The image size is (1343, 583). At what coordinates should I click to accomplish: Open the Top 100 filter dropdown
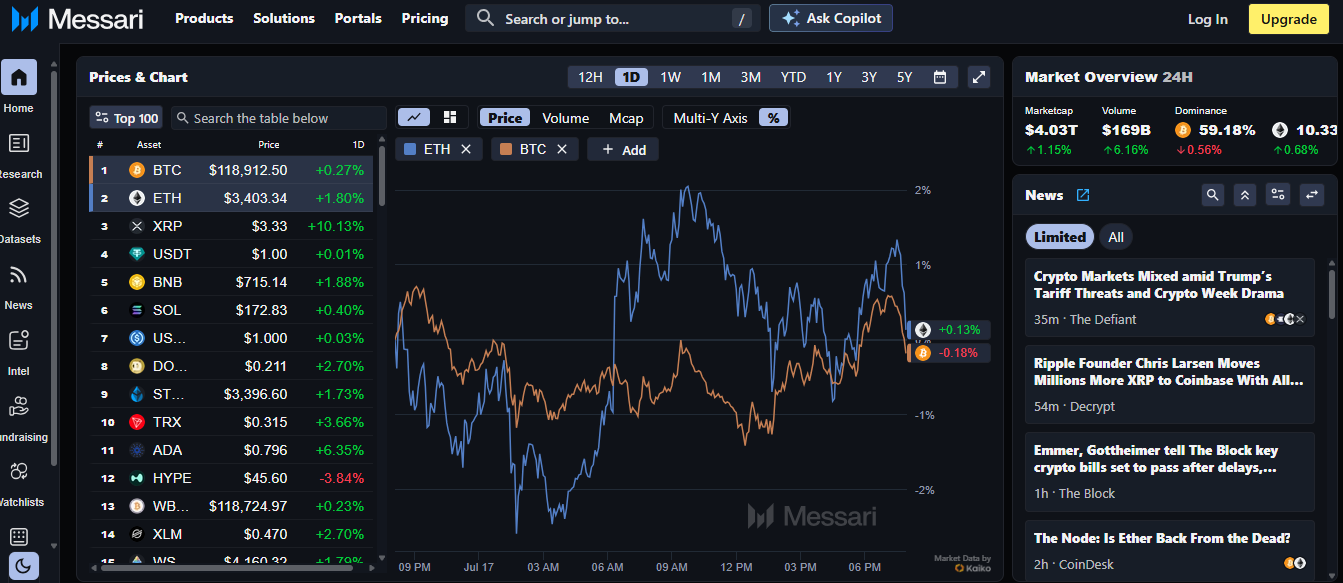(126, 118)
